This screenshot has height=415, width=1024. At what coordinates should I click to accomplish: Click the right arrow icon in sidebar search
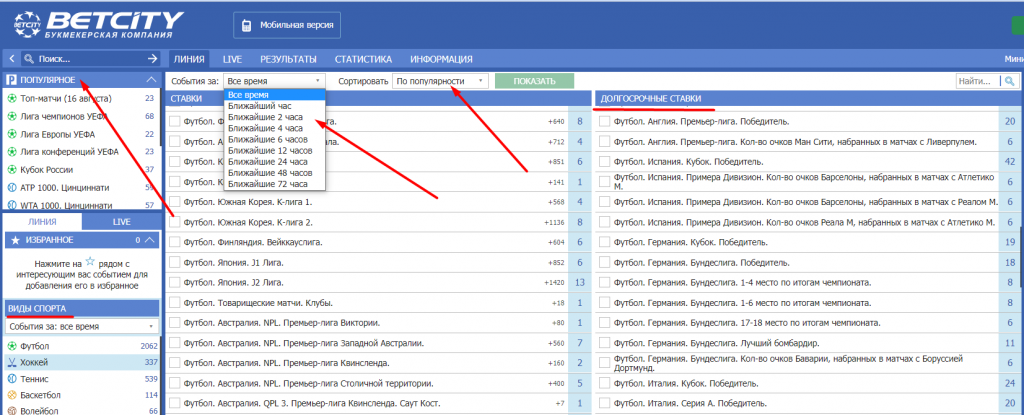tap(152, 59)
